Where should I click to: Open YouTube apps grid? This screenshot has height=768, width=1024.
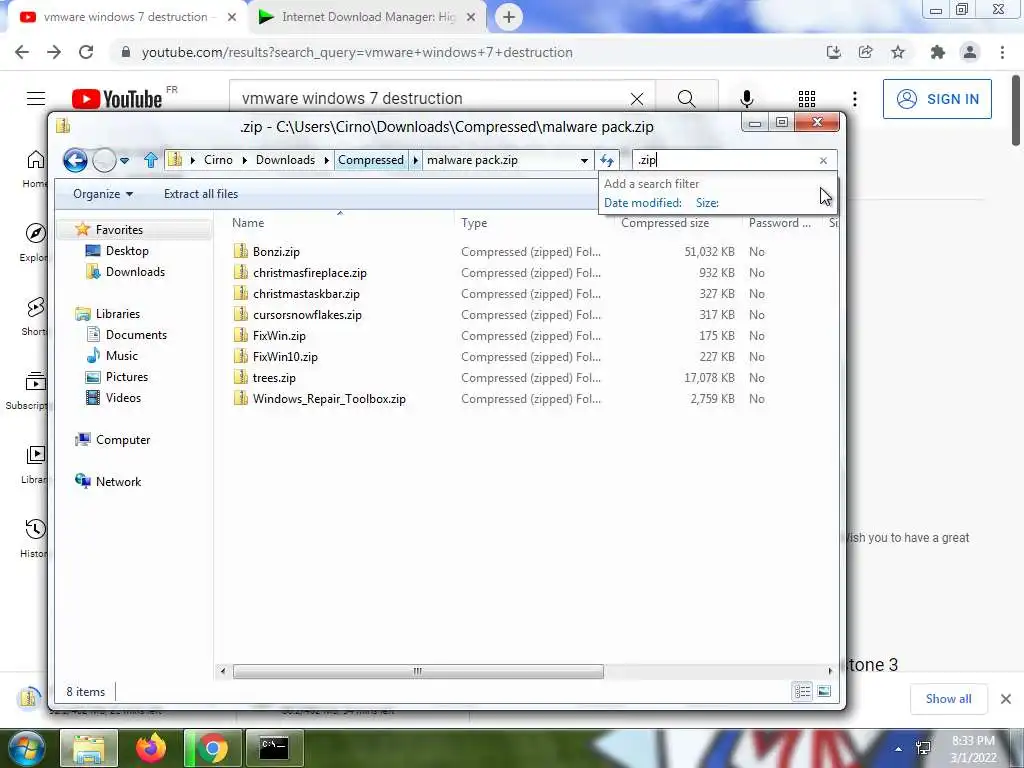(807, 99)
